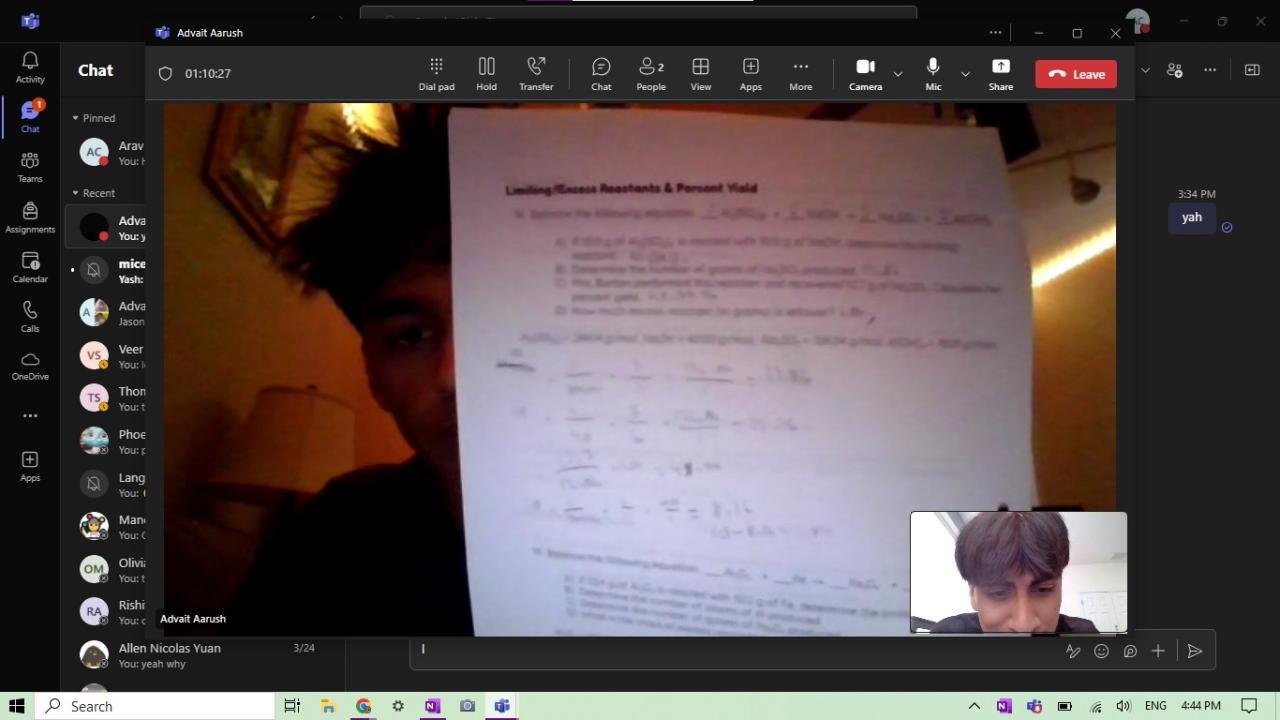Screen dimensions: 1280x720
Task: Open the call Chat panel
Action: [601, 74]
